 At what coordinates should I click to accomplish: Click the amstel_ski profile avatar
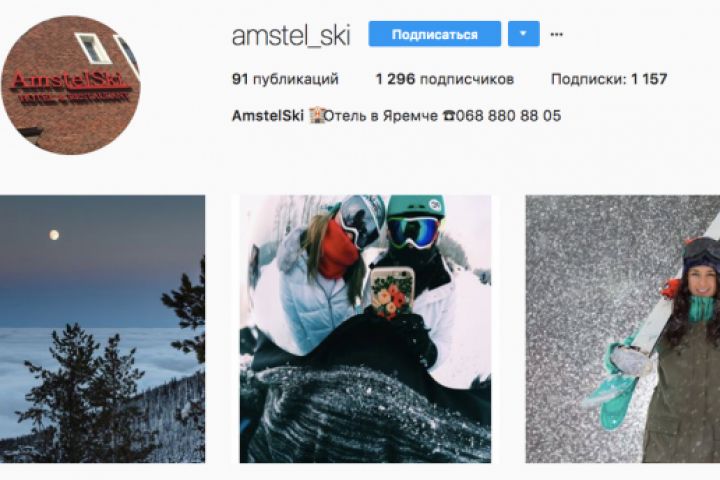point(71,85)
